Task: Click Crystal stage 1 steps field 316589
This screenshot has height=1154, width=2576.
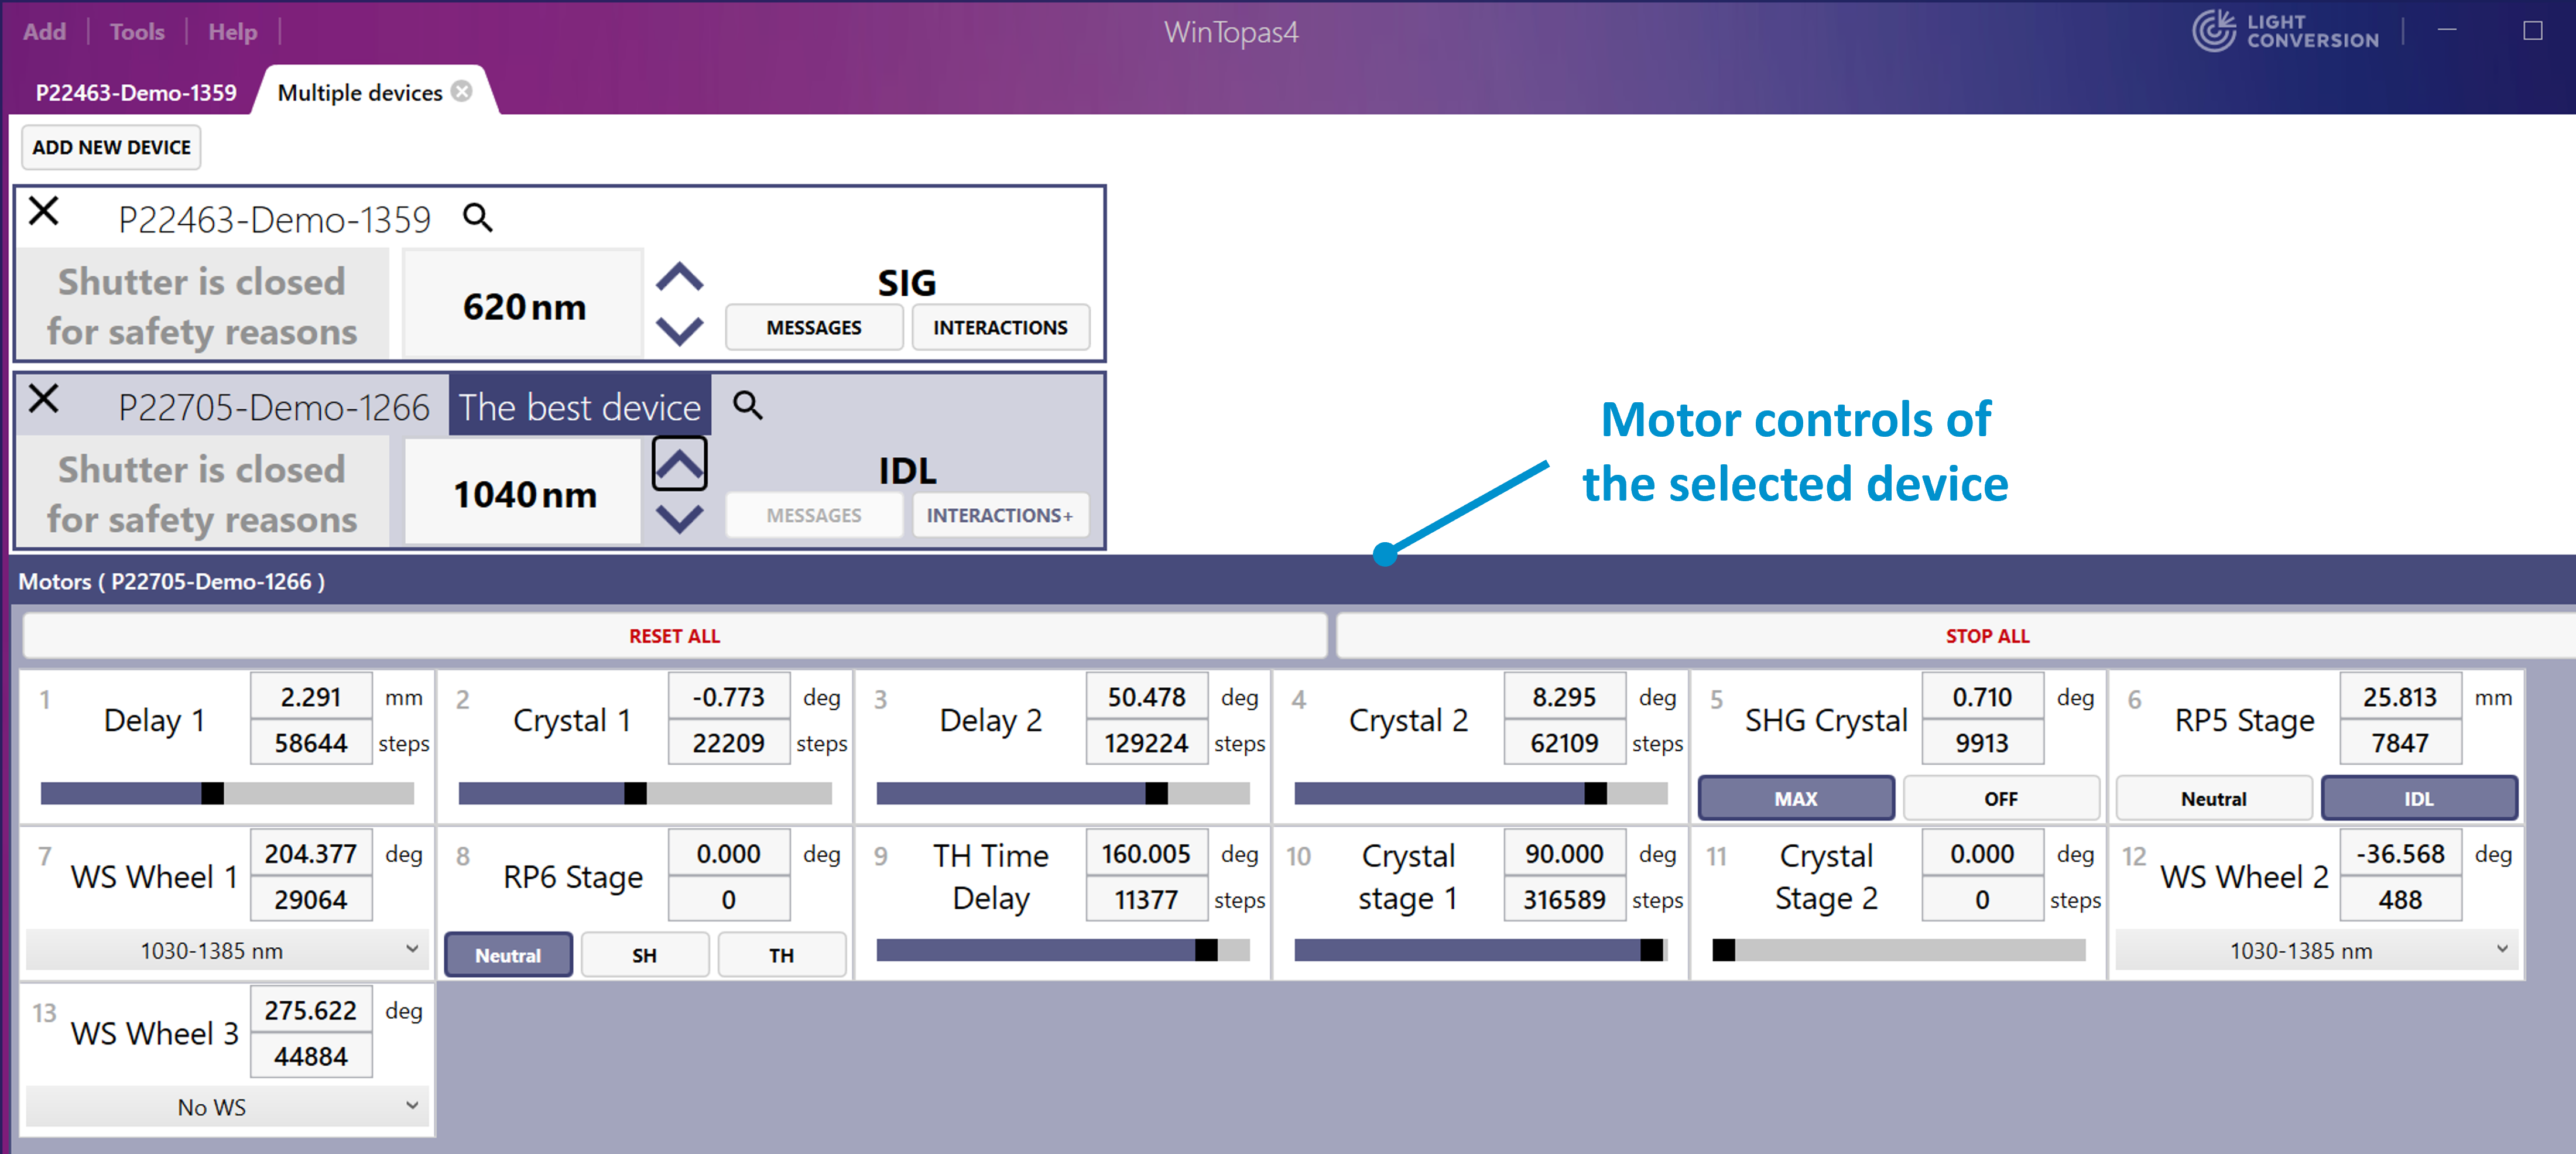Action: point(1565,900)
